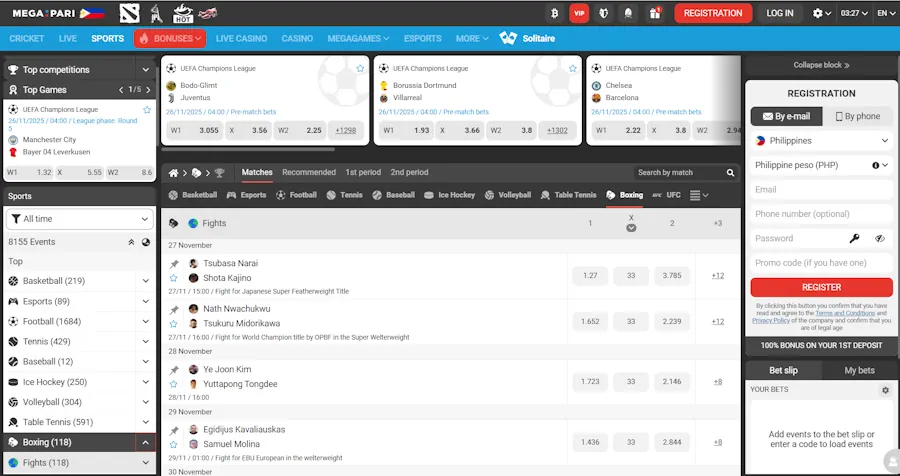This screenshot has width=900, height=476.
Task: Switch to 1st period tab
Action: coord(363,172)
